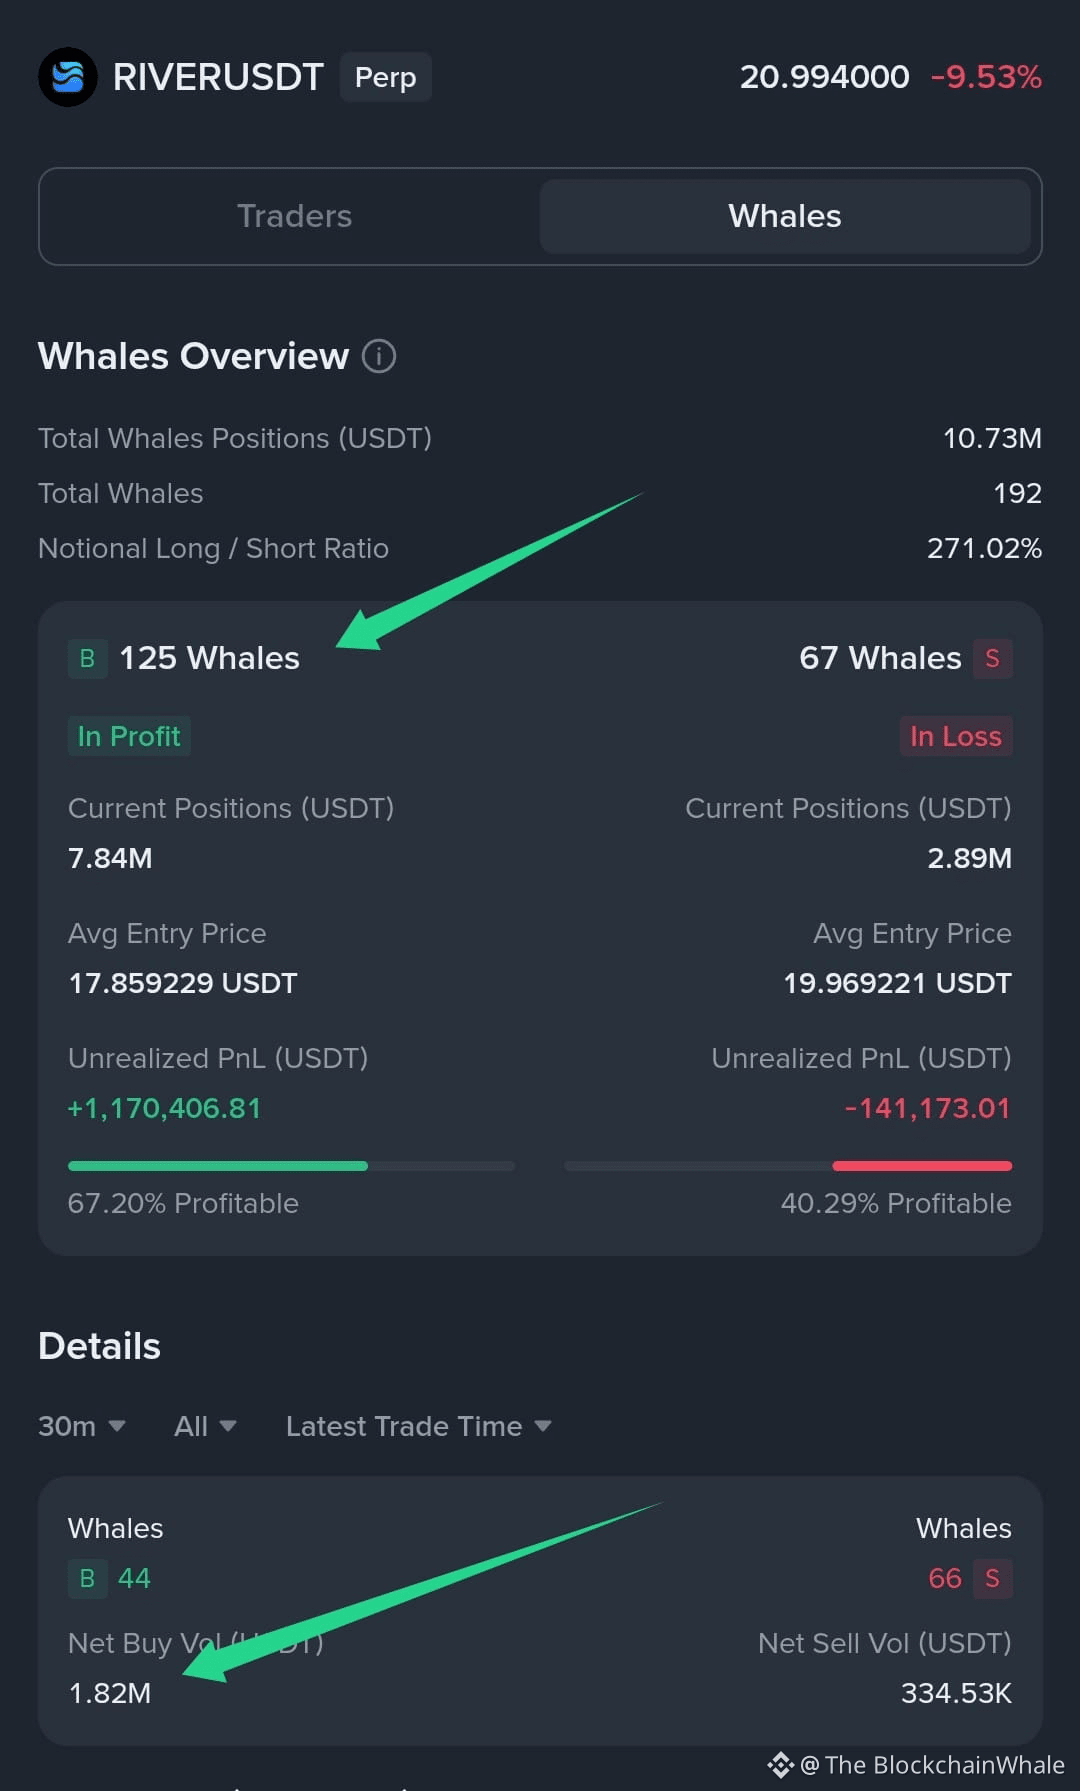Click the red S badge beside 67 Whales

[x=992, y=658]
